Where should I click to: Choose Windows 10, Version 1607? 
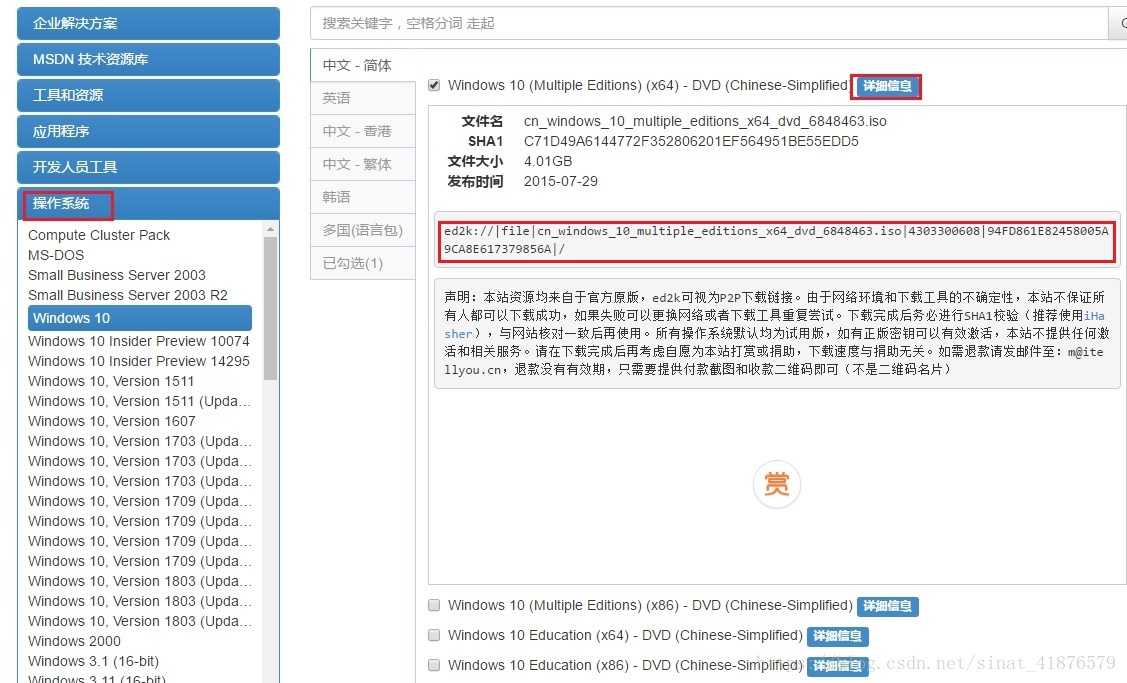111,421
